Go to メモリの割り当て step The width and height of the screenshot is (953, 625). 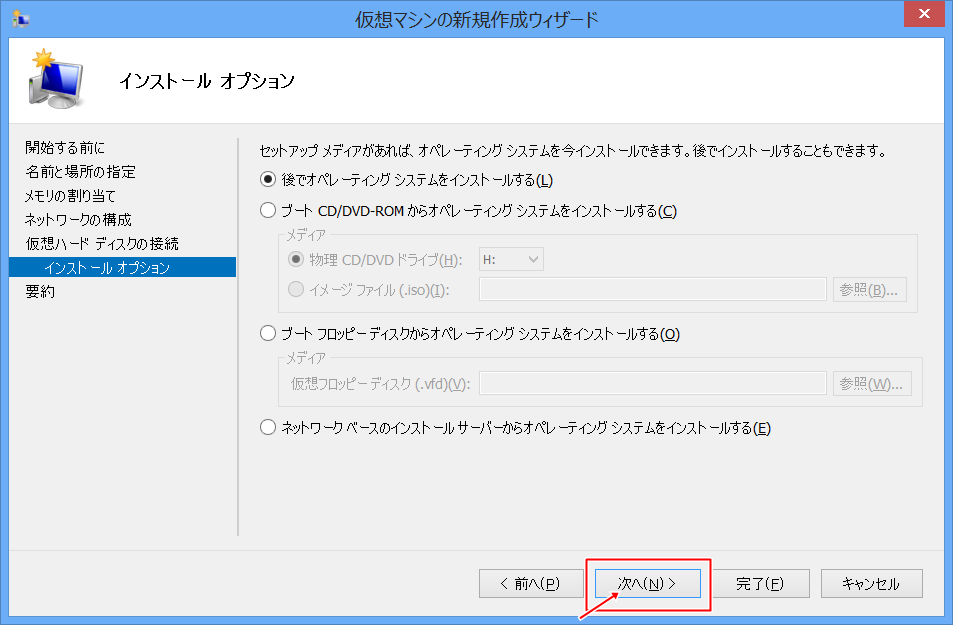70,196
